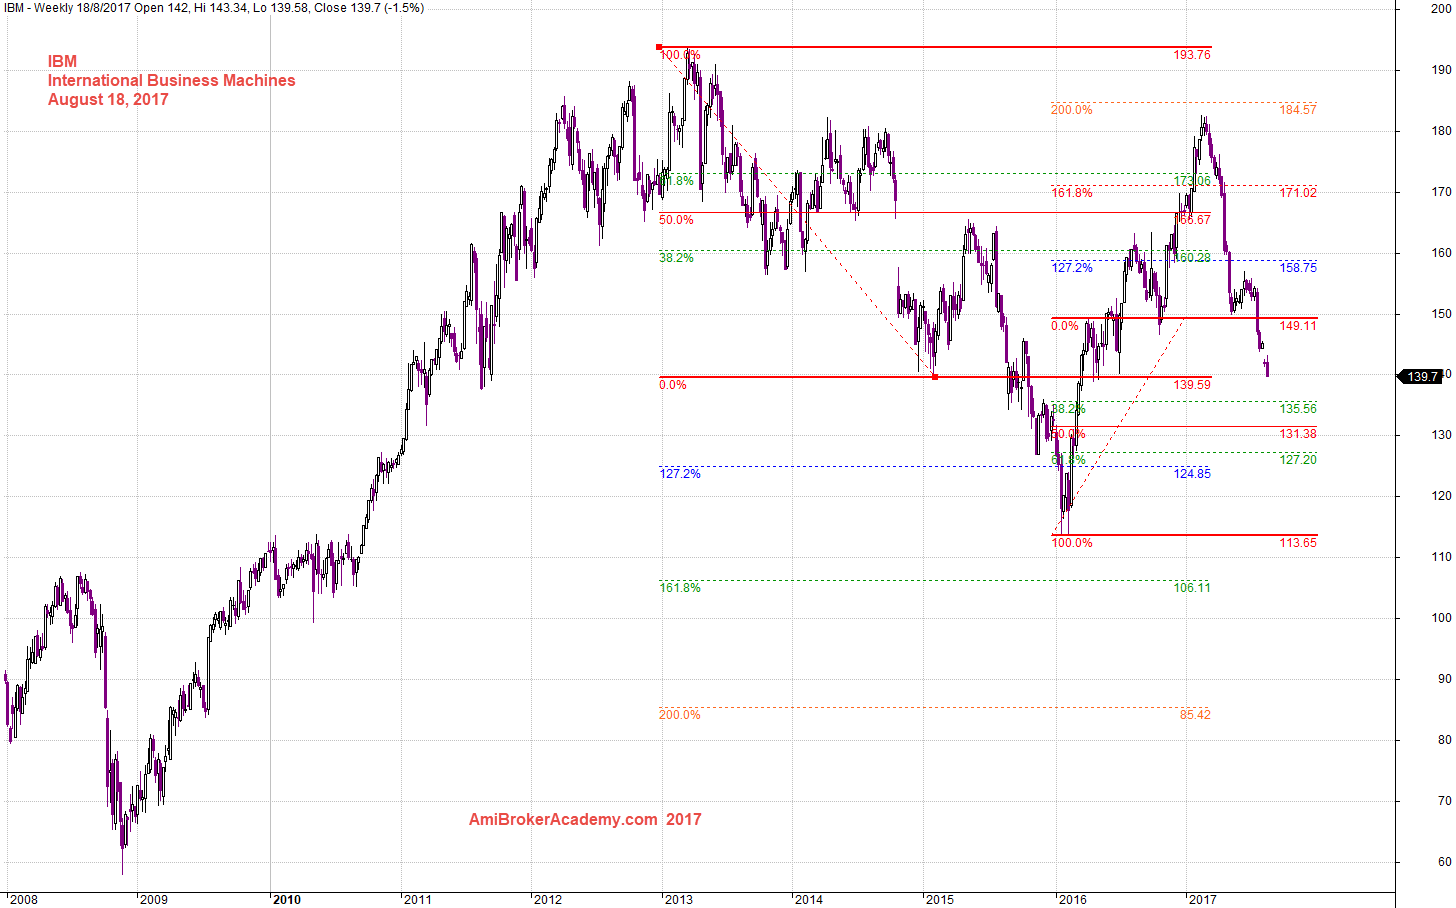Viewport: 1456px width, 908px height.
Task: Click the AmiBrokerAcademy.com 2017 text
Action: point(585,820)
